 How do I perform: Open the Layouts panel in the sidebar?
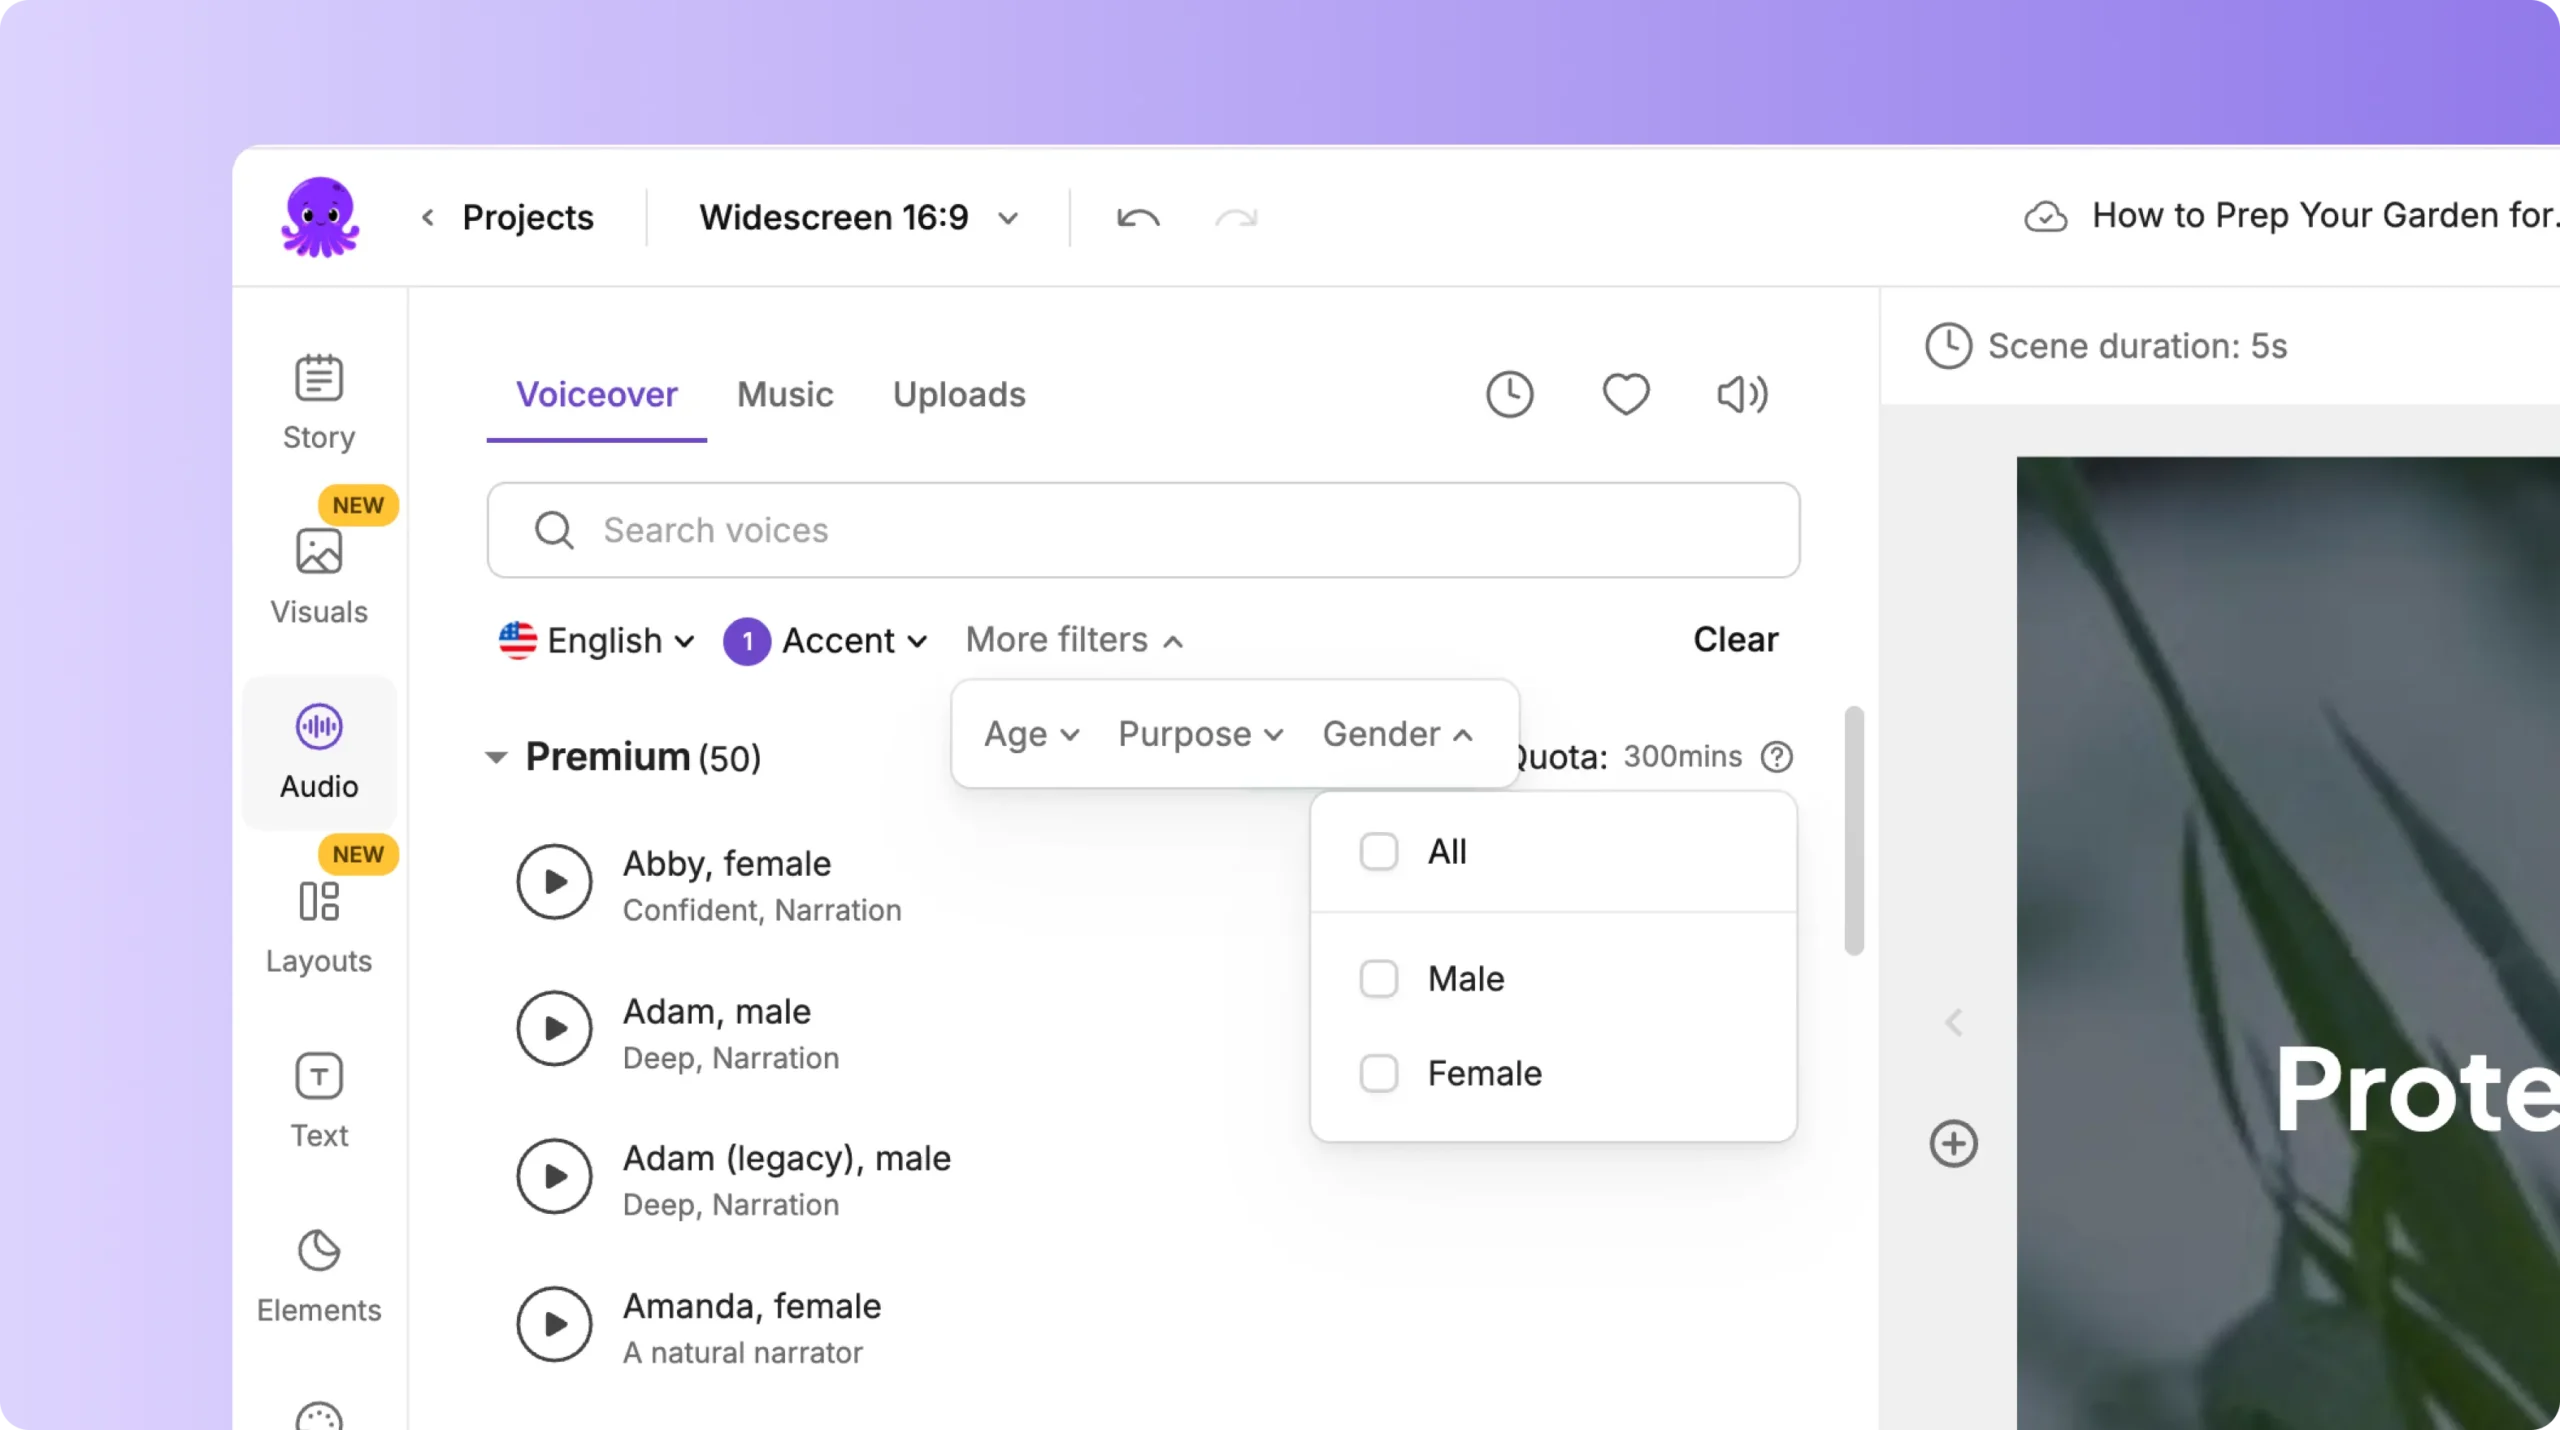[x=318, y=926]
